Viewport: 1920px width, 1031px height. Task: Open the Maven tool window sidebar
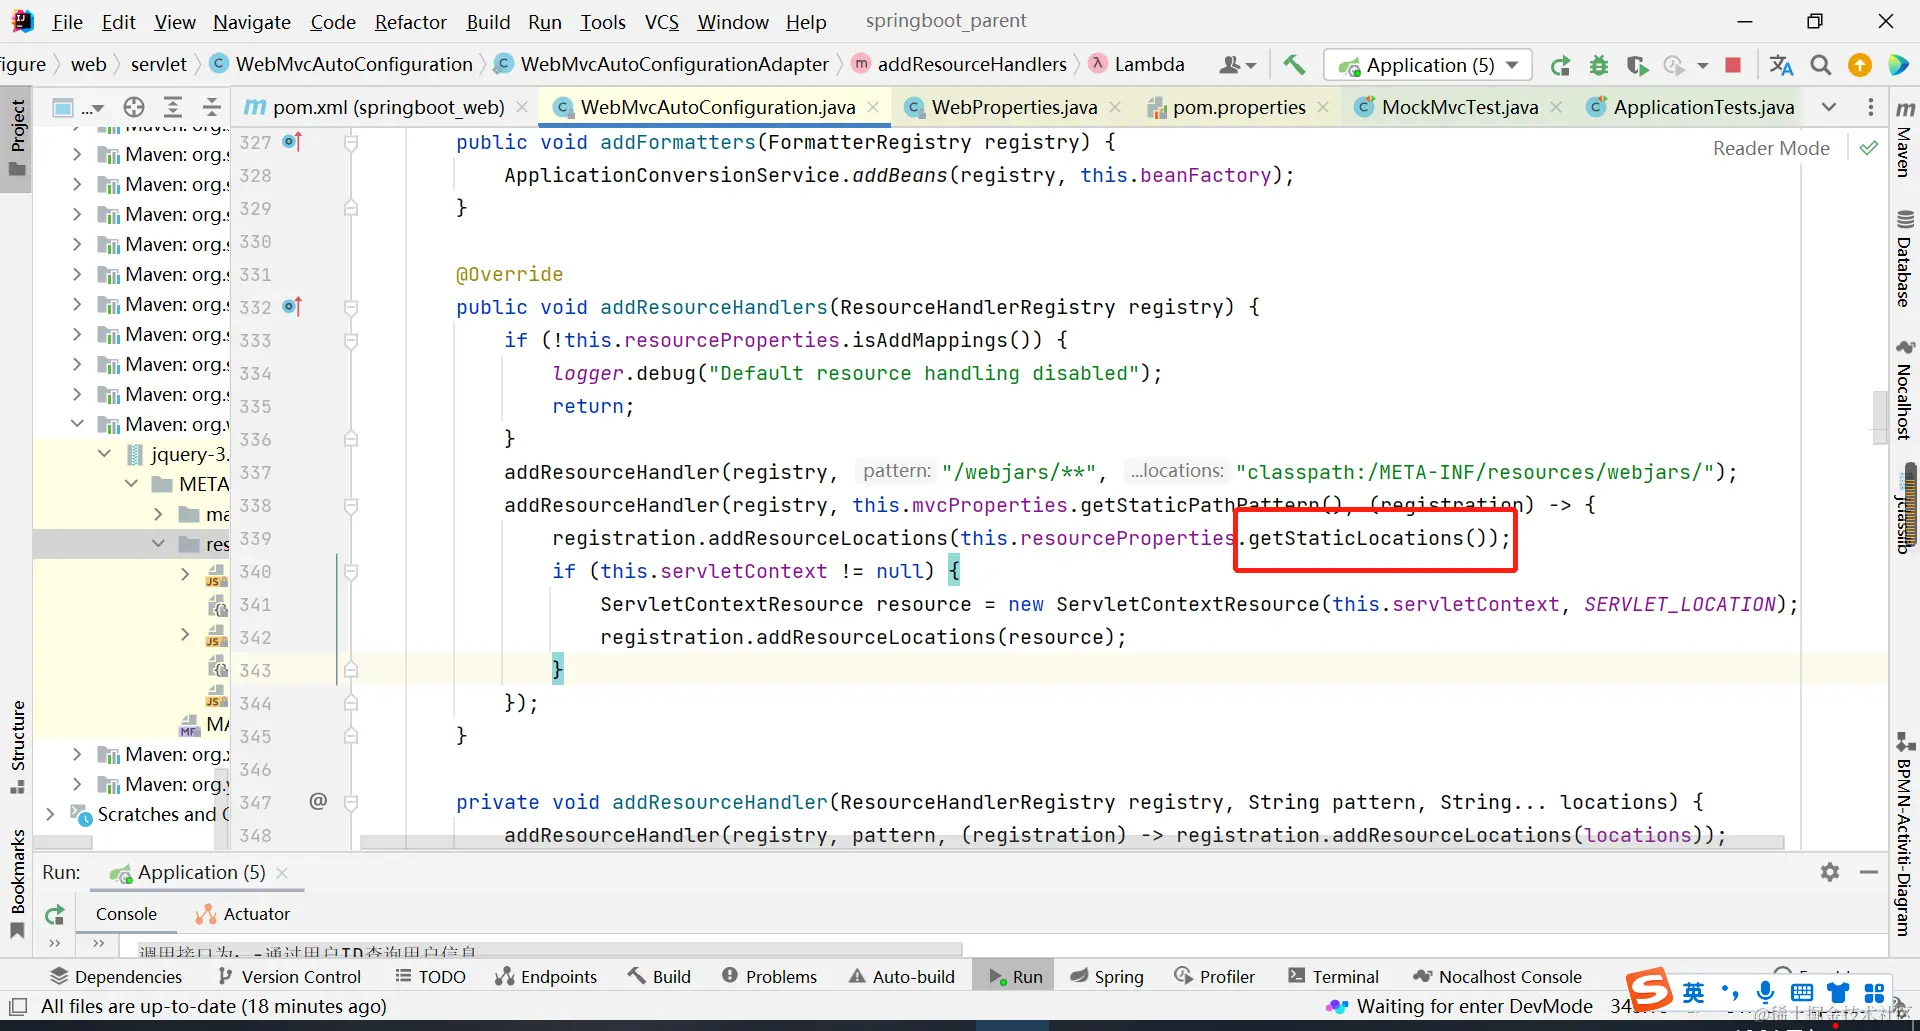click(x=1905, y=138)
